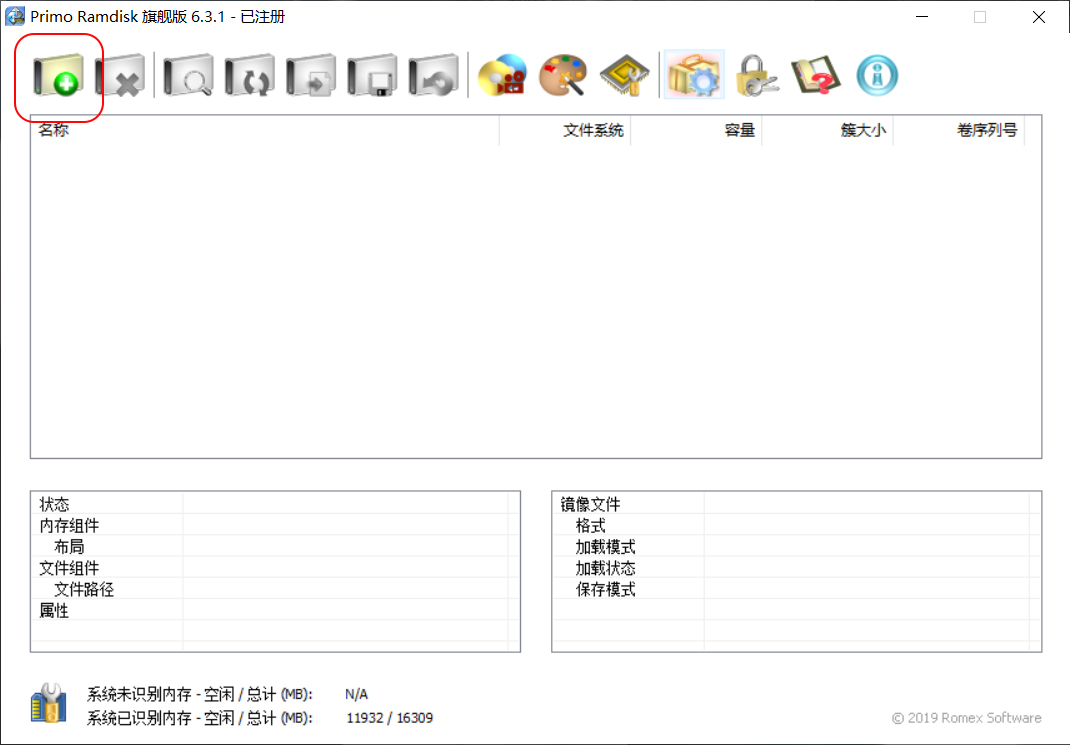Click the padlock and keys icon
Screen dimensions: 1070x745
click(x=756, y=74)
